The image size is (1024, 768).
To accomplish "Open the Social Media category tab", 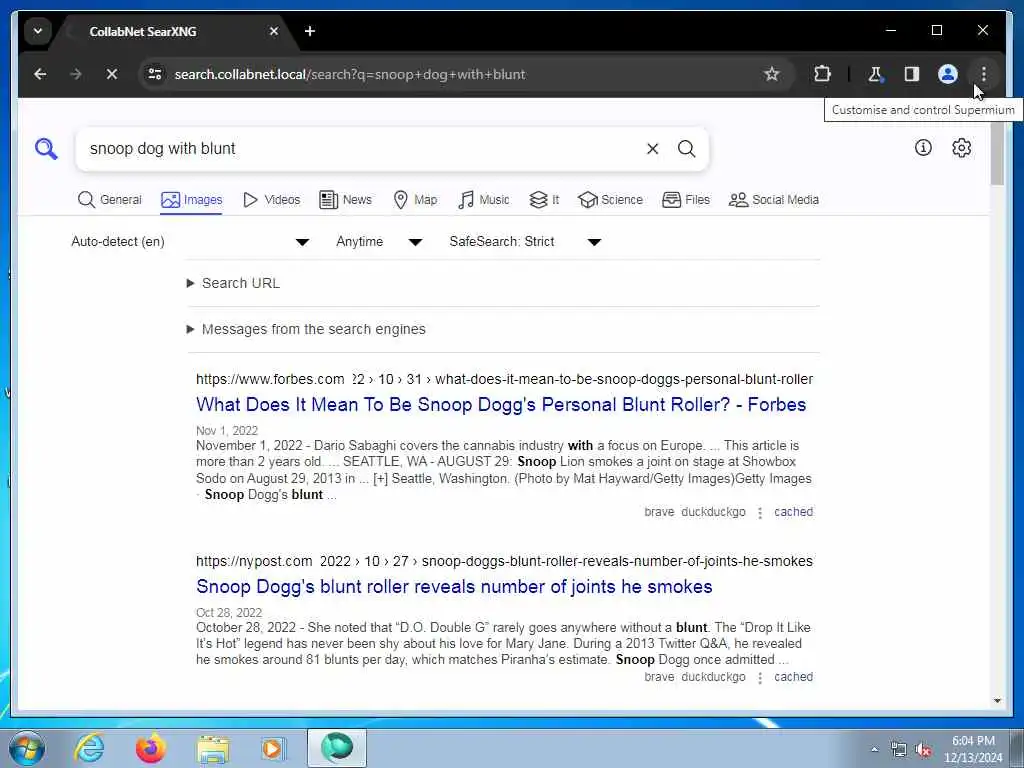I will 773,200.
